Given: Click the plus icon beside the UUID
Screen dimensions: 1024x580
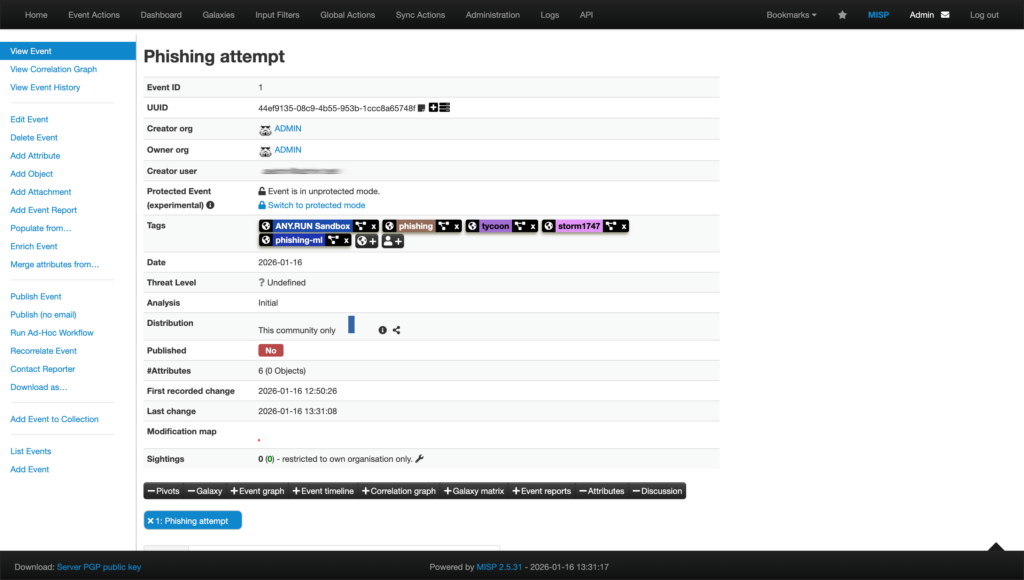Looking at the screenshot, I should click(433, 107).
